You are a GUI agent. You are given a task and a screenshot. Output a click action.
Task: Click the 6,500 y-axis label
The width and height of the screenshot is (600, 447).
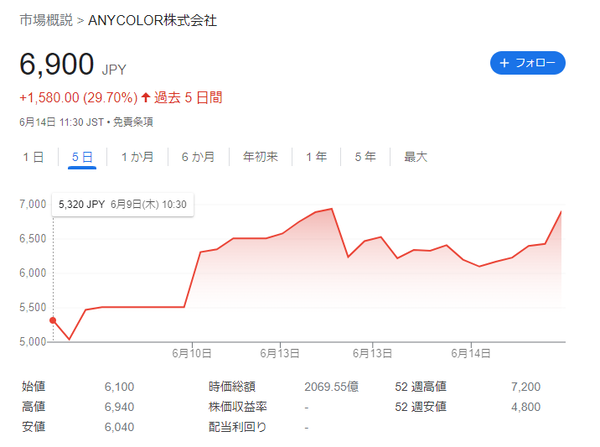[x=33, y=238]
